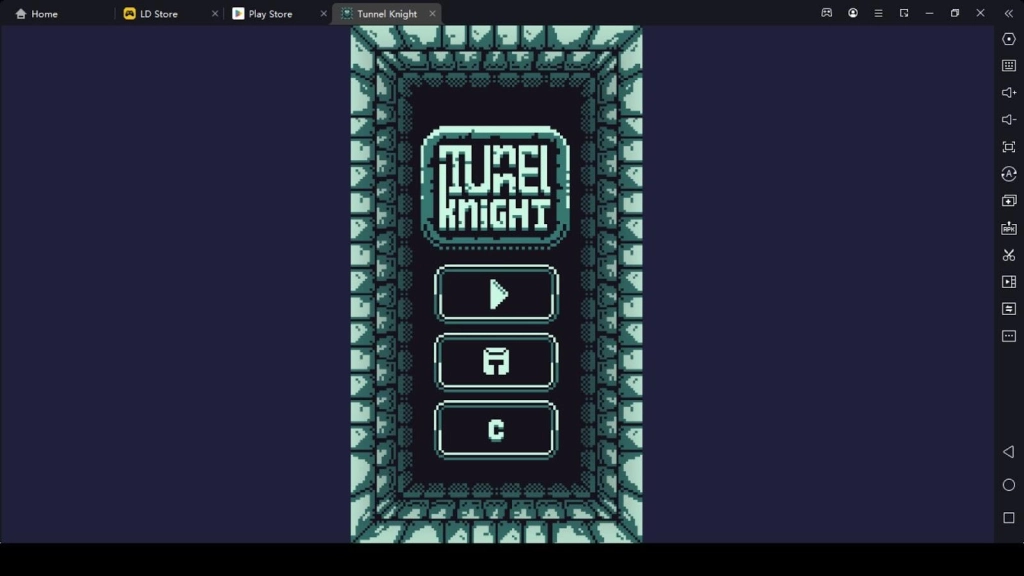Take a screenshot with the scissors icon

point(1009,254)
